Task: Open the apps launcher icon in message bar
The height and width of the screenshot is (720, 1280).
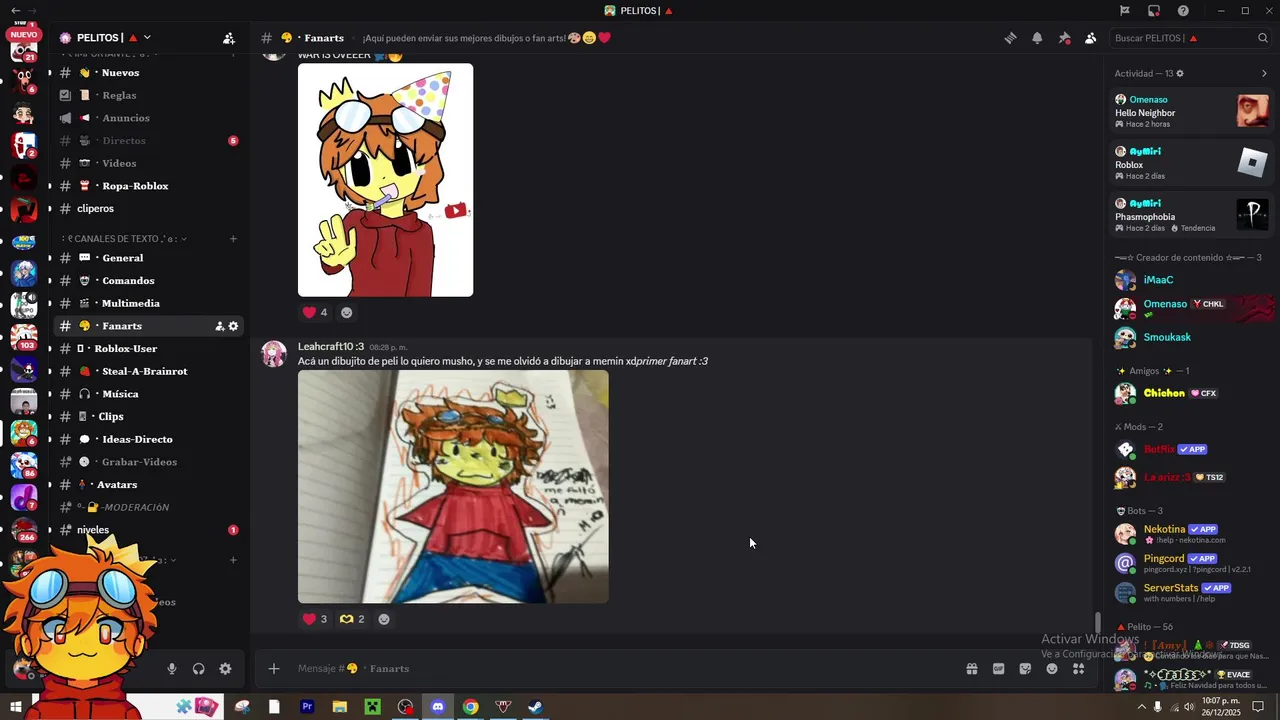Action: [1078, 669]
